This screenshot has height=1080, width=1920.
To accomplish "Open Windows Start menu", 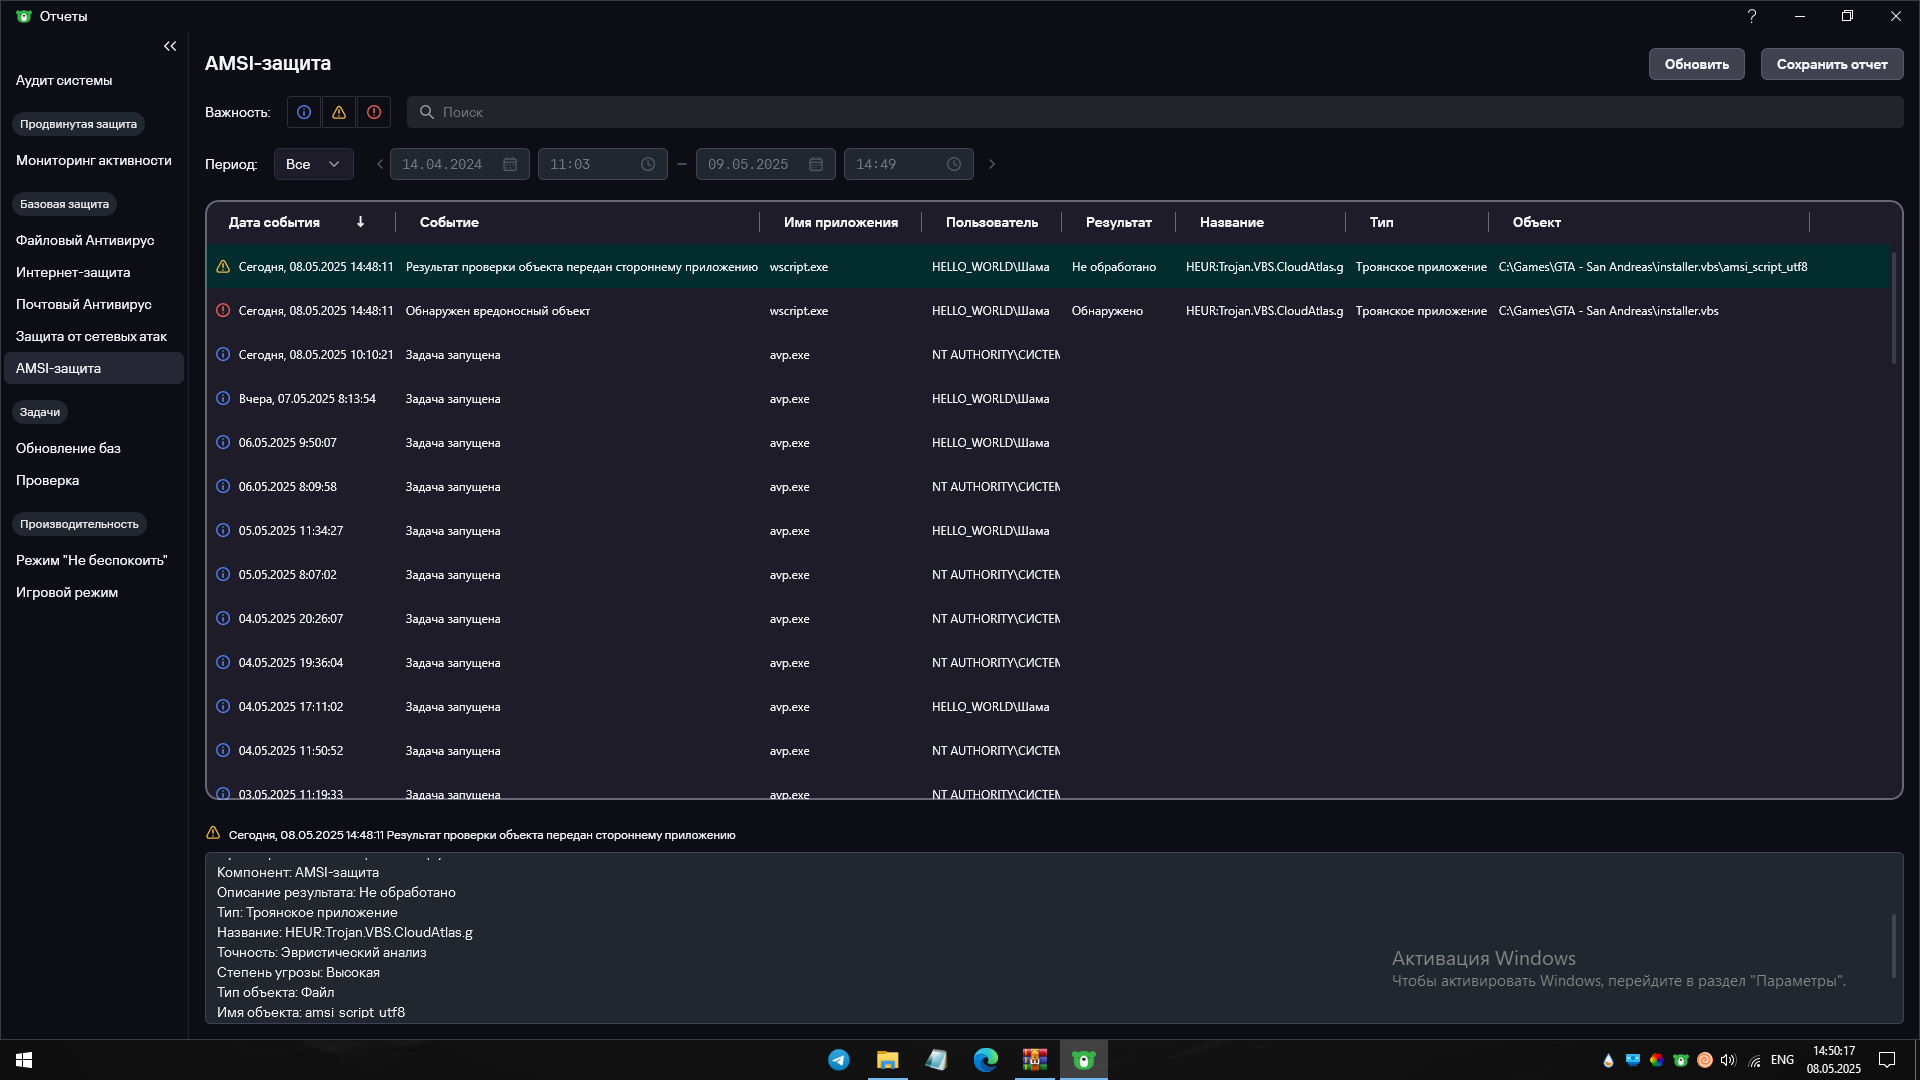I will [x=24, y=1060].
